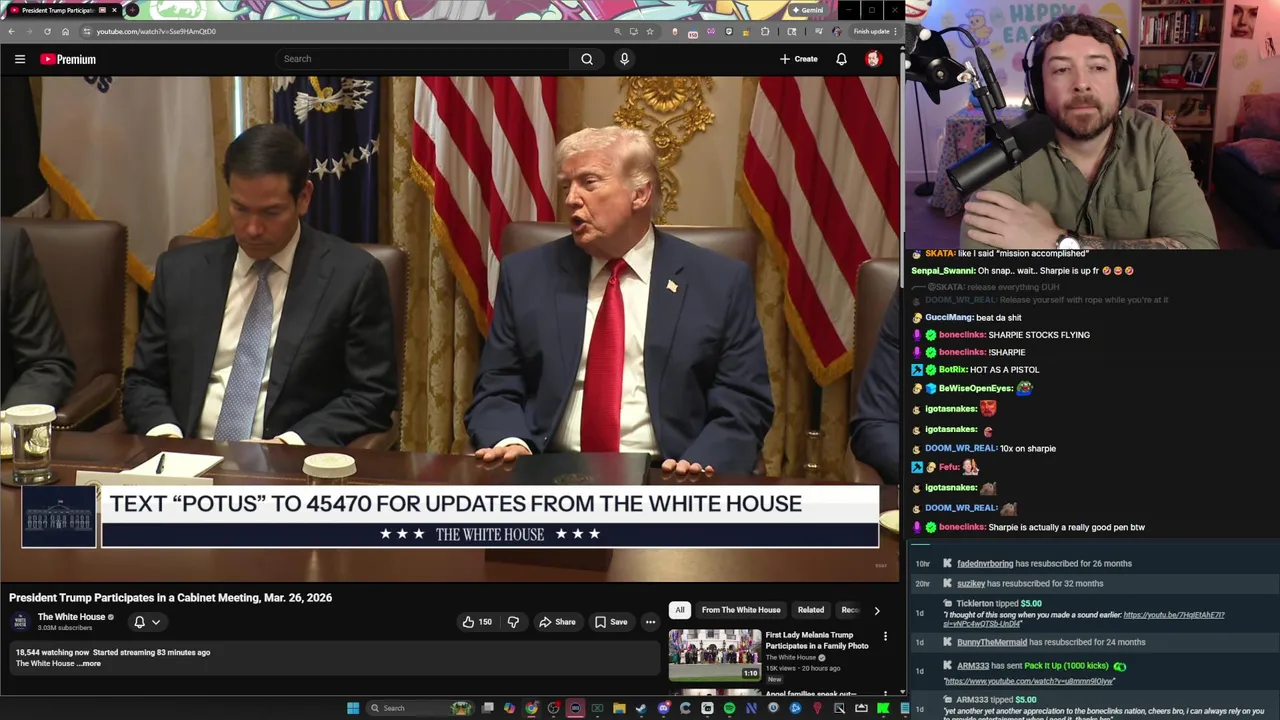
Task: Click BotRix 'HOT AS A PISTOL' message
Action: pyautogui.click(x=1004, y=370)
